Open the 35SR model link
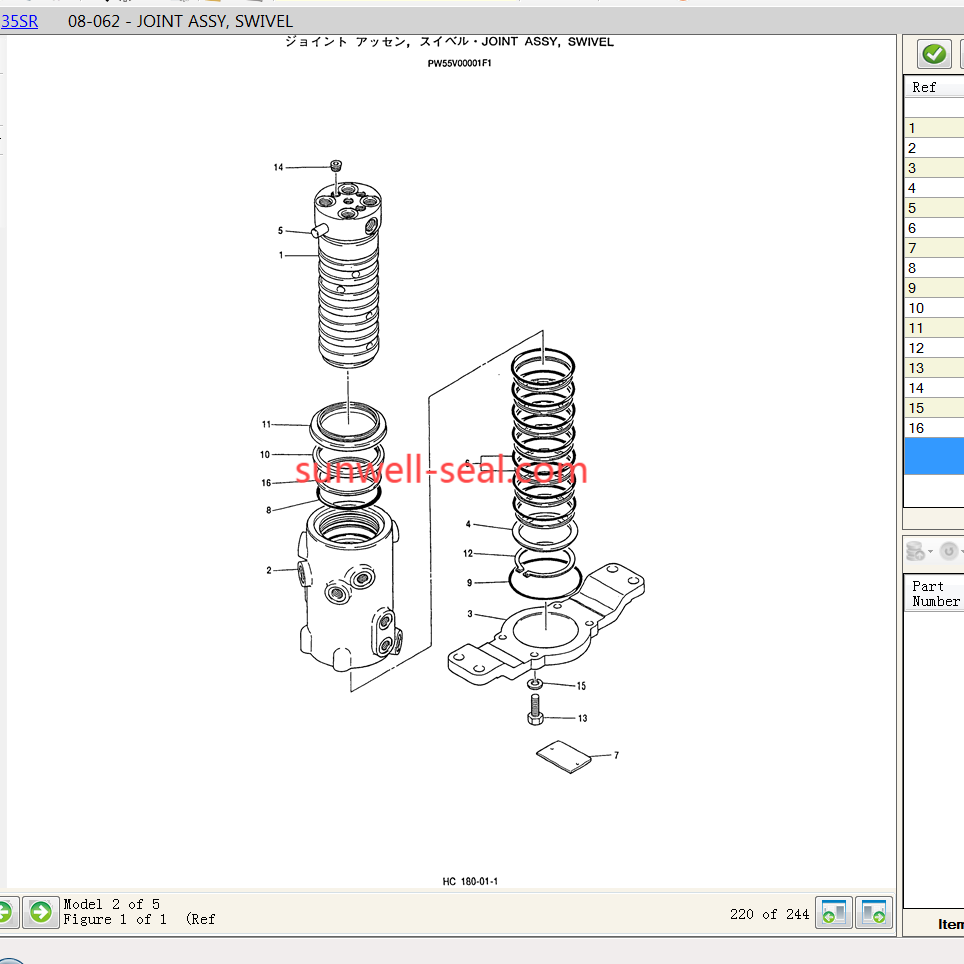Screen dimensions: 964x964 [x=19, y=21]
